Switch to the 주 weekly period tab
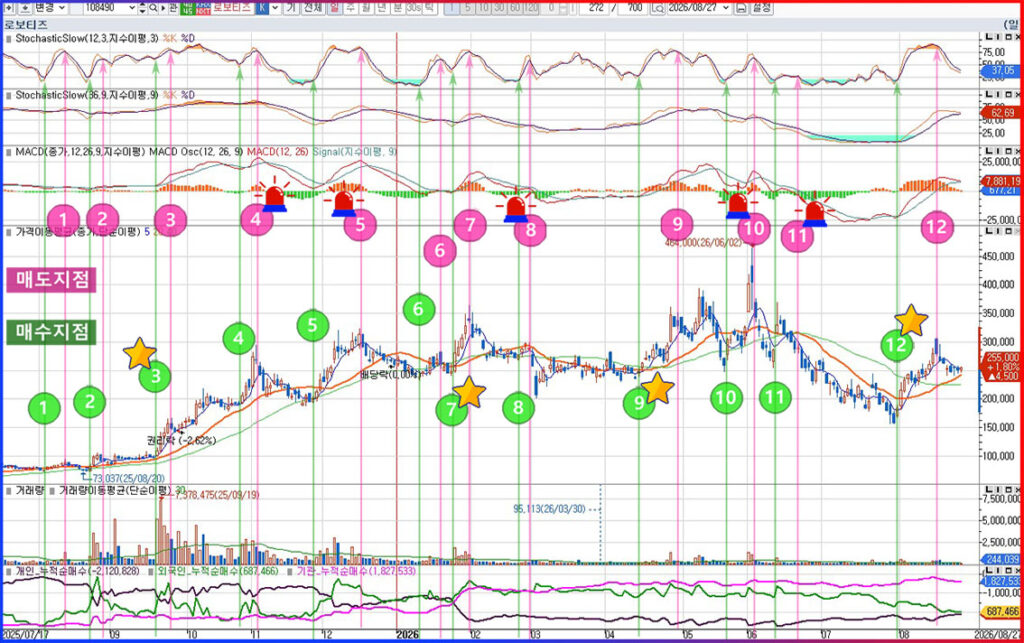This screenshot has height=643, width=1024. tap(350, 8)
